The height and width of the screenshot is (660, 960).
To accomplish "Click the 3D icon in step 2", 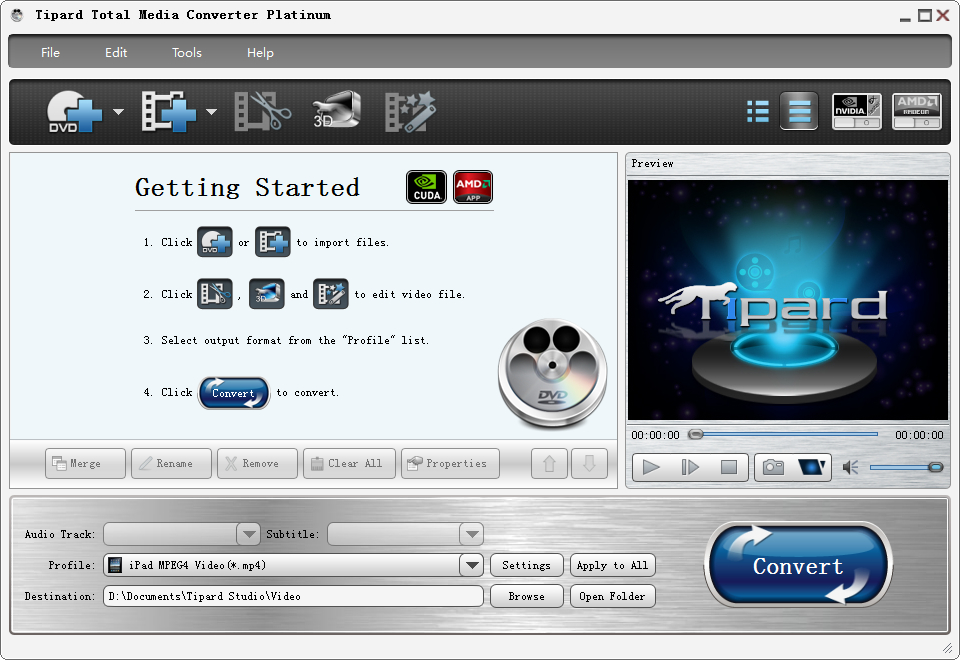I will [x=266, y=294].
